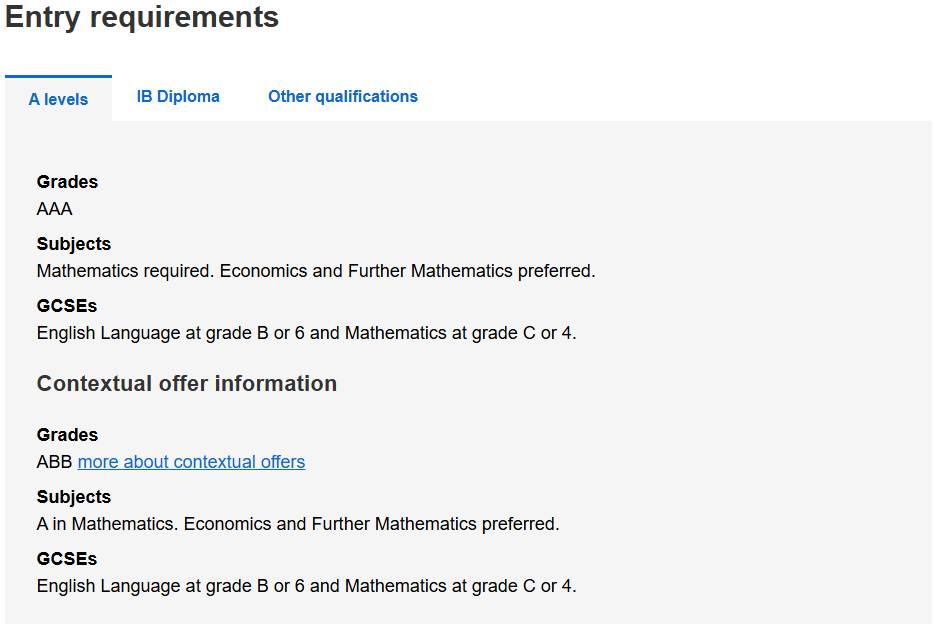Screen dimensions: 934x627
Task: Click the Subjects label under AAA
Action: click(74, 244)
